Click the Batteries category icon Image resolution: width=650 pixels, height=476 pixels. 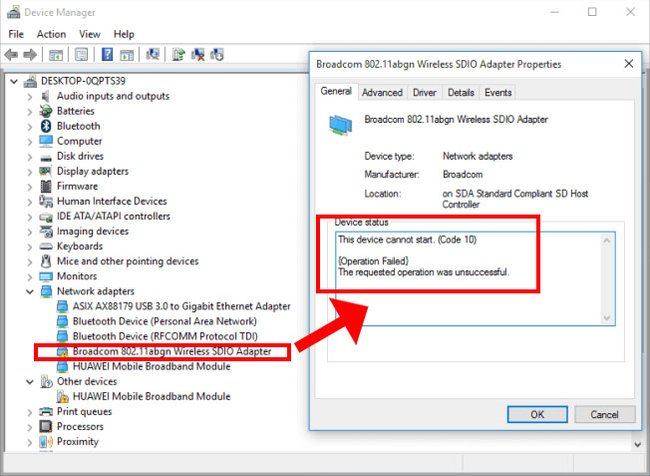46,111
